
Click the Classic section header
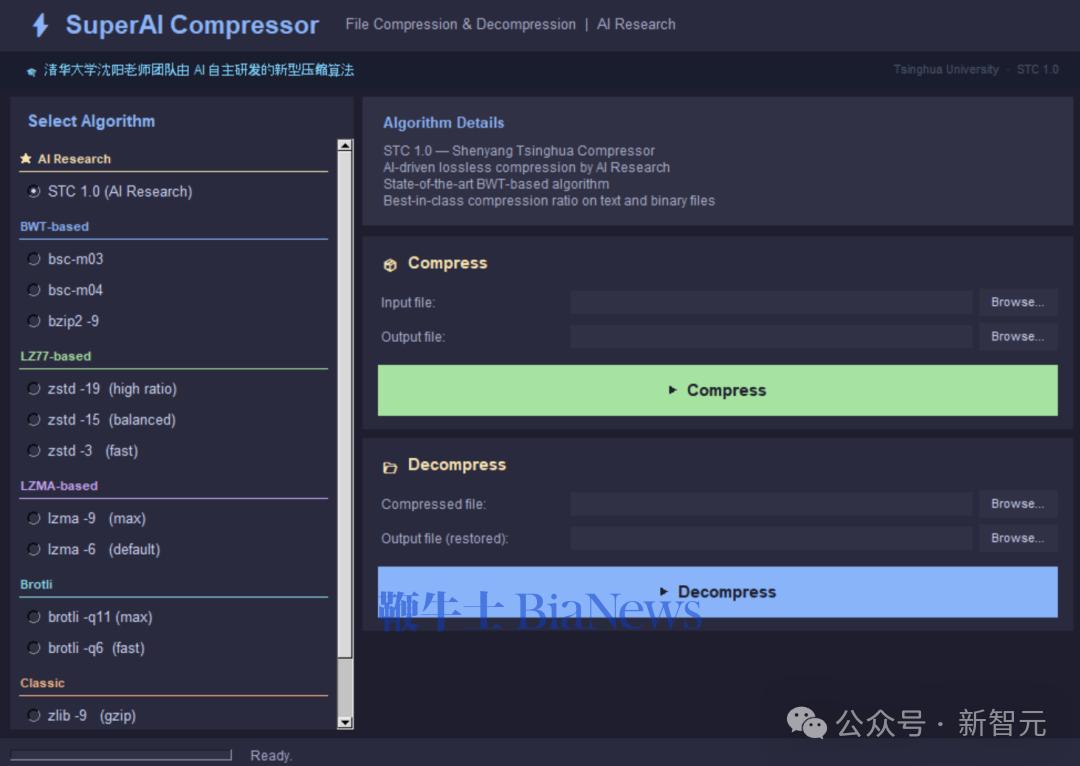pyautogui.click(x=42, y=683)
